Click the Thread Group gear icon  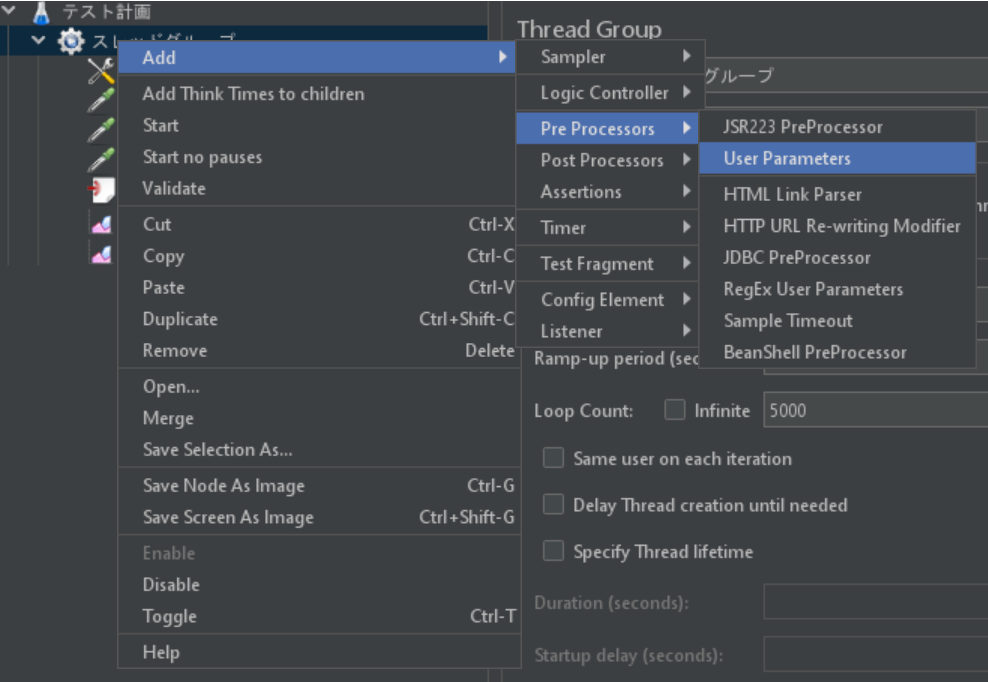[x=70, y=42]
